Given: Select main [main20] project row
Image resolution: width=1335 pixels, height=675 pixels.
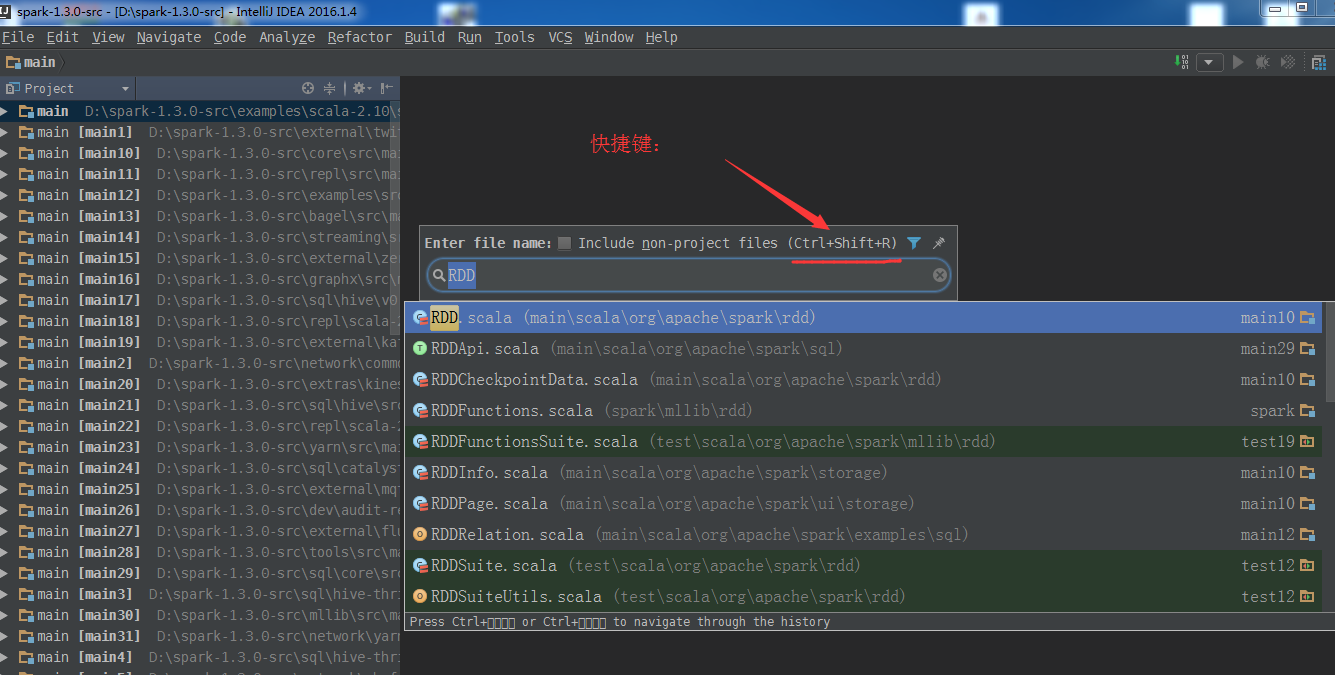Looking at the screenshot, I should point(200,384).
